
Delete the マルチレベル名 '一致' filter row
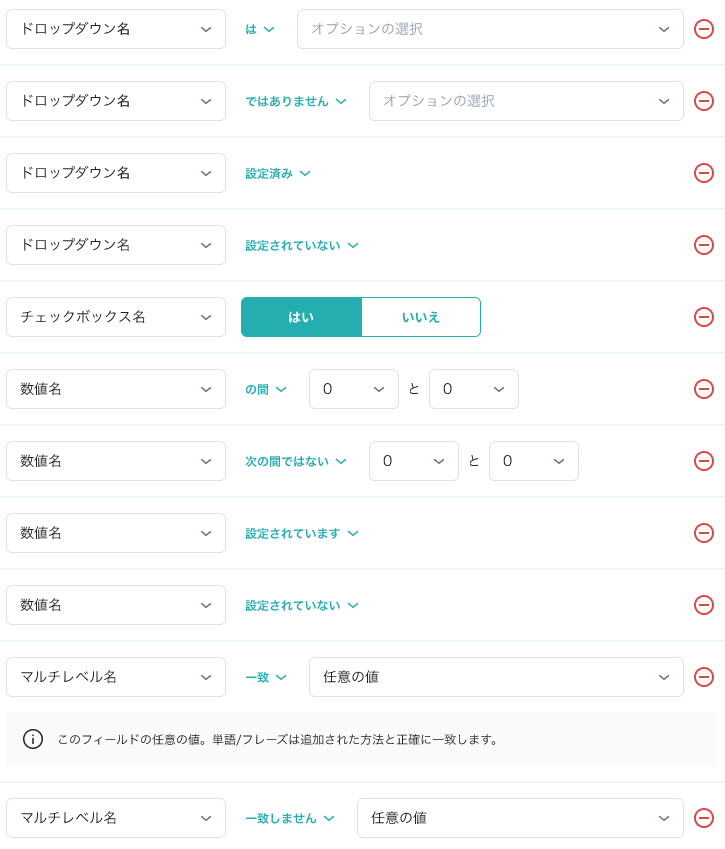click(x=704, y=677)
